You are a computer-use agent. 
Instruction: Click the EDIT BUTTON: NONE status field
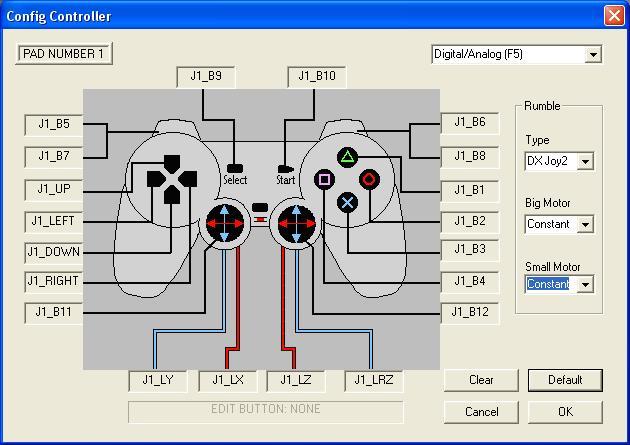point(266,411)
